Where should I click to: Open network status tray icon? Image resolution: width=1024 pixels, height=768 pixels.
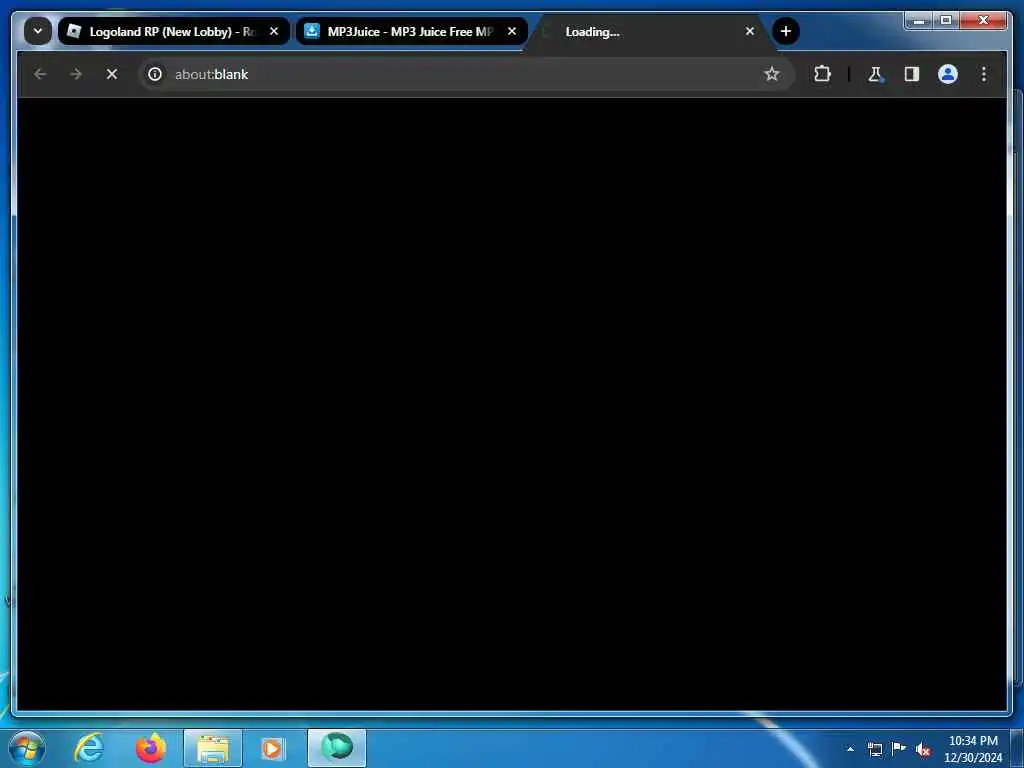[875, 749]
